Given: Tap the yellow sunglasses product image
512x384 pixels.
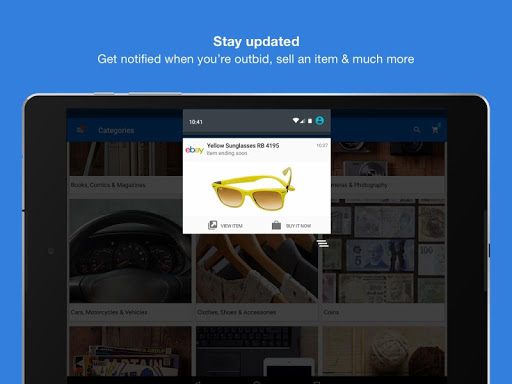Looking at the screenshot, I should pyautogui.click(x=253, y=189).
